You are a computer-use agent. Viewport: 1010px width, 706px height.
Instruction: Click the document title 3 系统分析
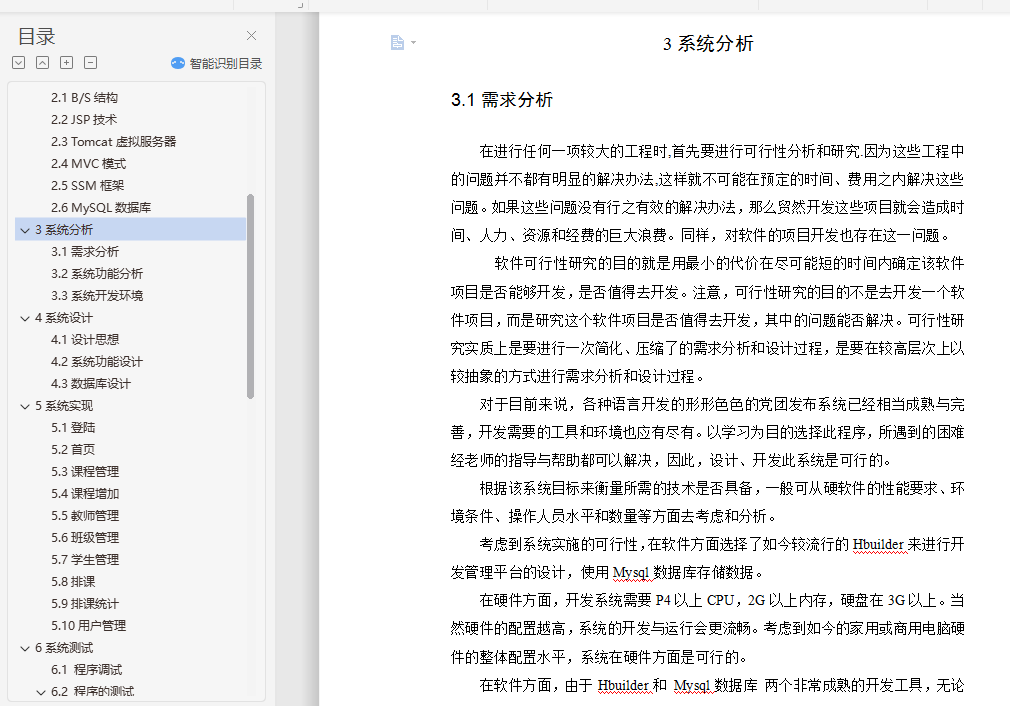pos(708,44)
